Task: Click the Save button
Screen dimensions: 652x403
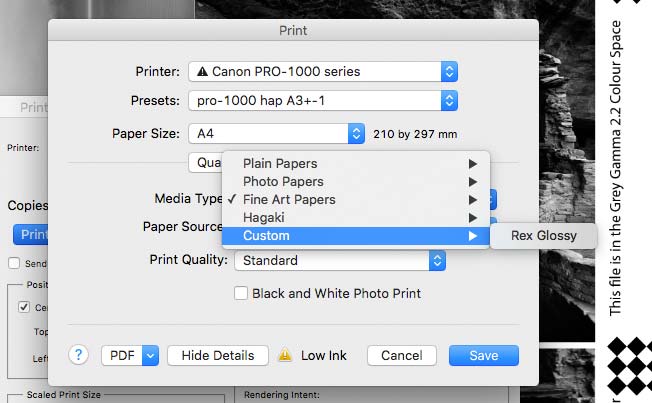Action: coord(484,356)
